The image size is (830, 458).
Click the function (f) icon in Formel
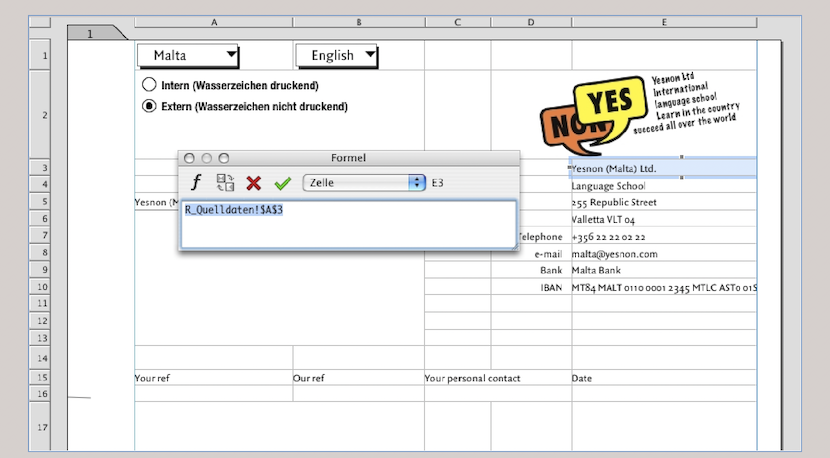[197, 183]
